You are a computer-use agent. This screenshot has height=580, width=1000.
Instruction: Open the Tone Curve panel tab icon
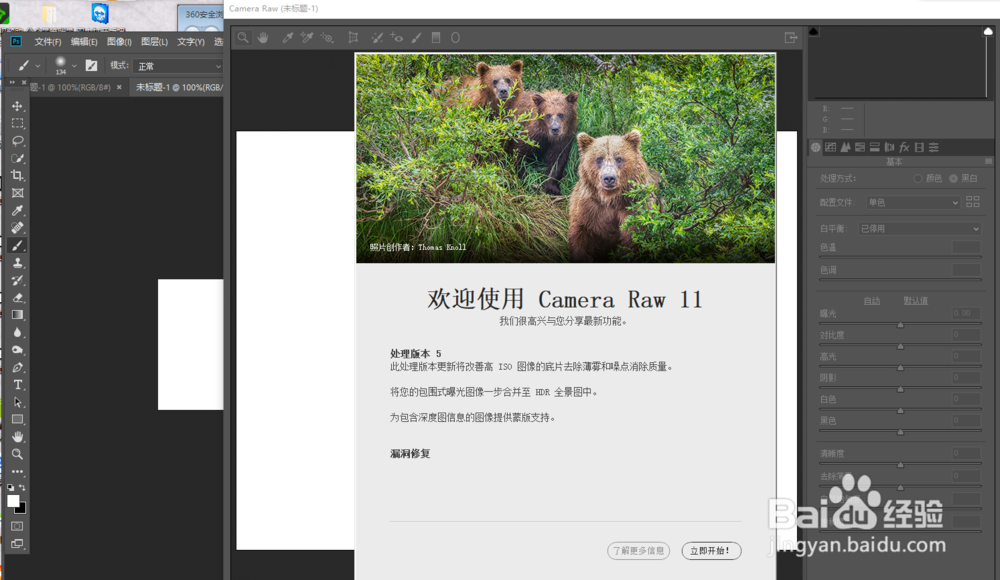click(830, 147)
